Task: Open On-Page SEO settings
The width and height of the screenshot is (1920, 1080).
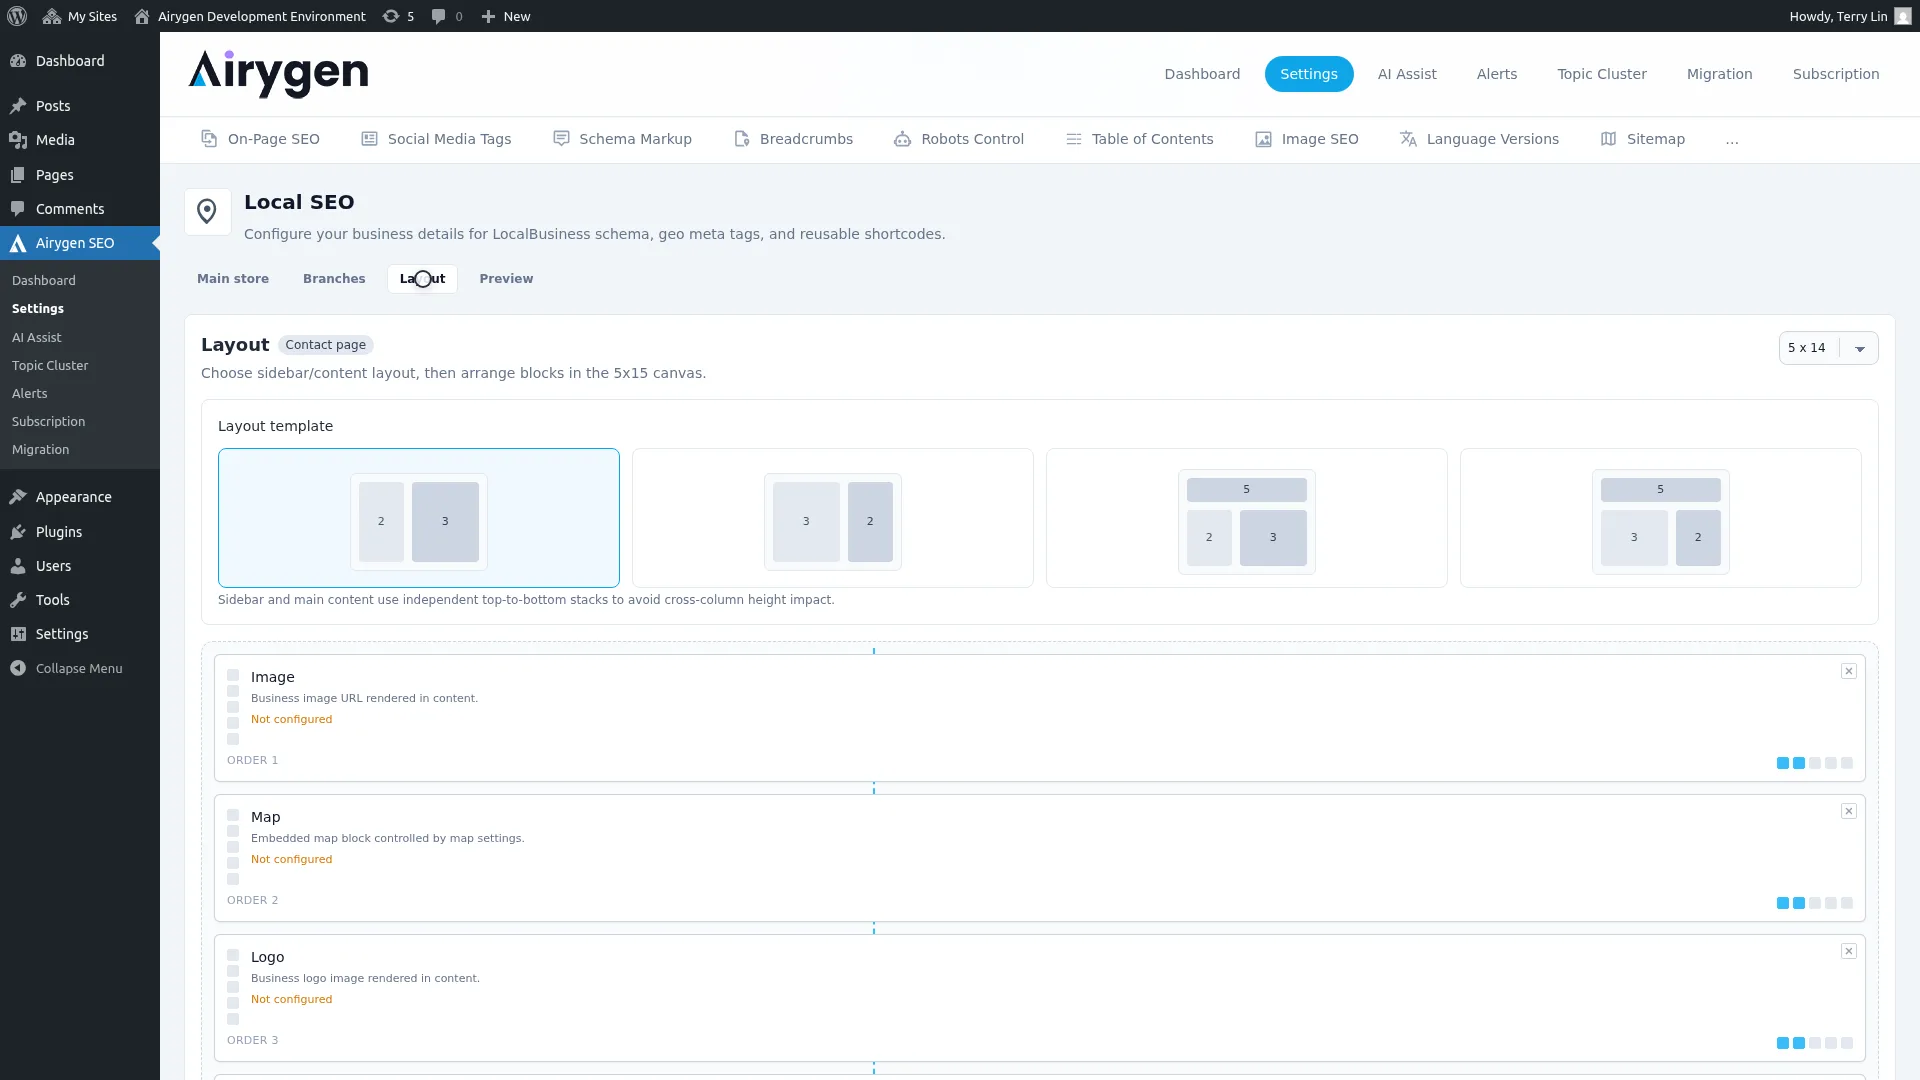Action: coord(260,139)
